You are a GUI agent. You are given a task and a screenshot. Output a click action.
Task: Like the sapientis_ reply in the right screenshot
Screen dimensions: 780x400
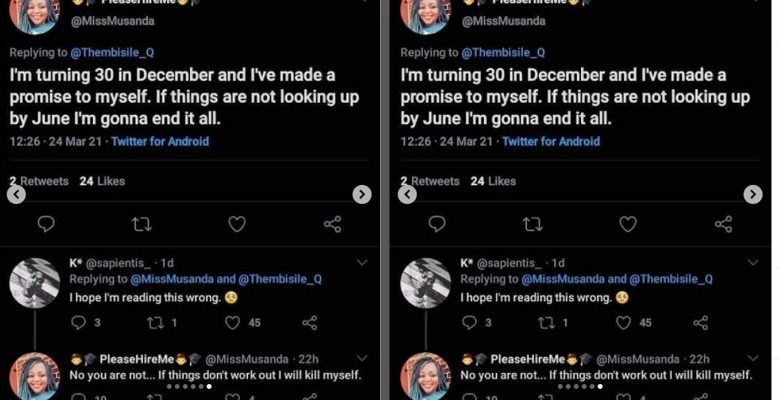[x=623, y=322]
